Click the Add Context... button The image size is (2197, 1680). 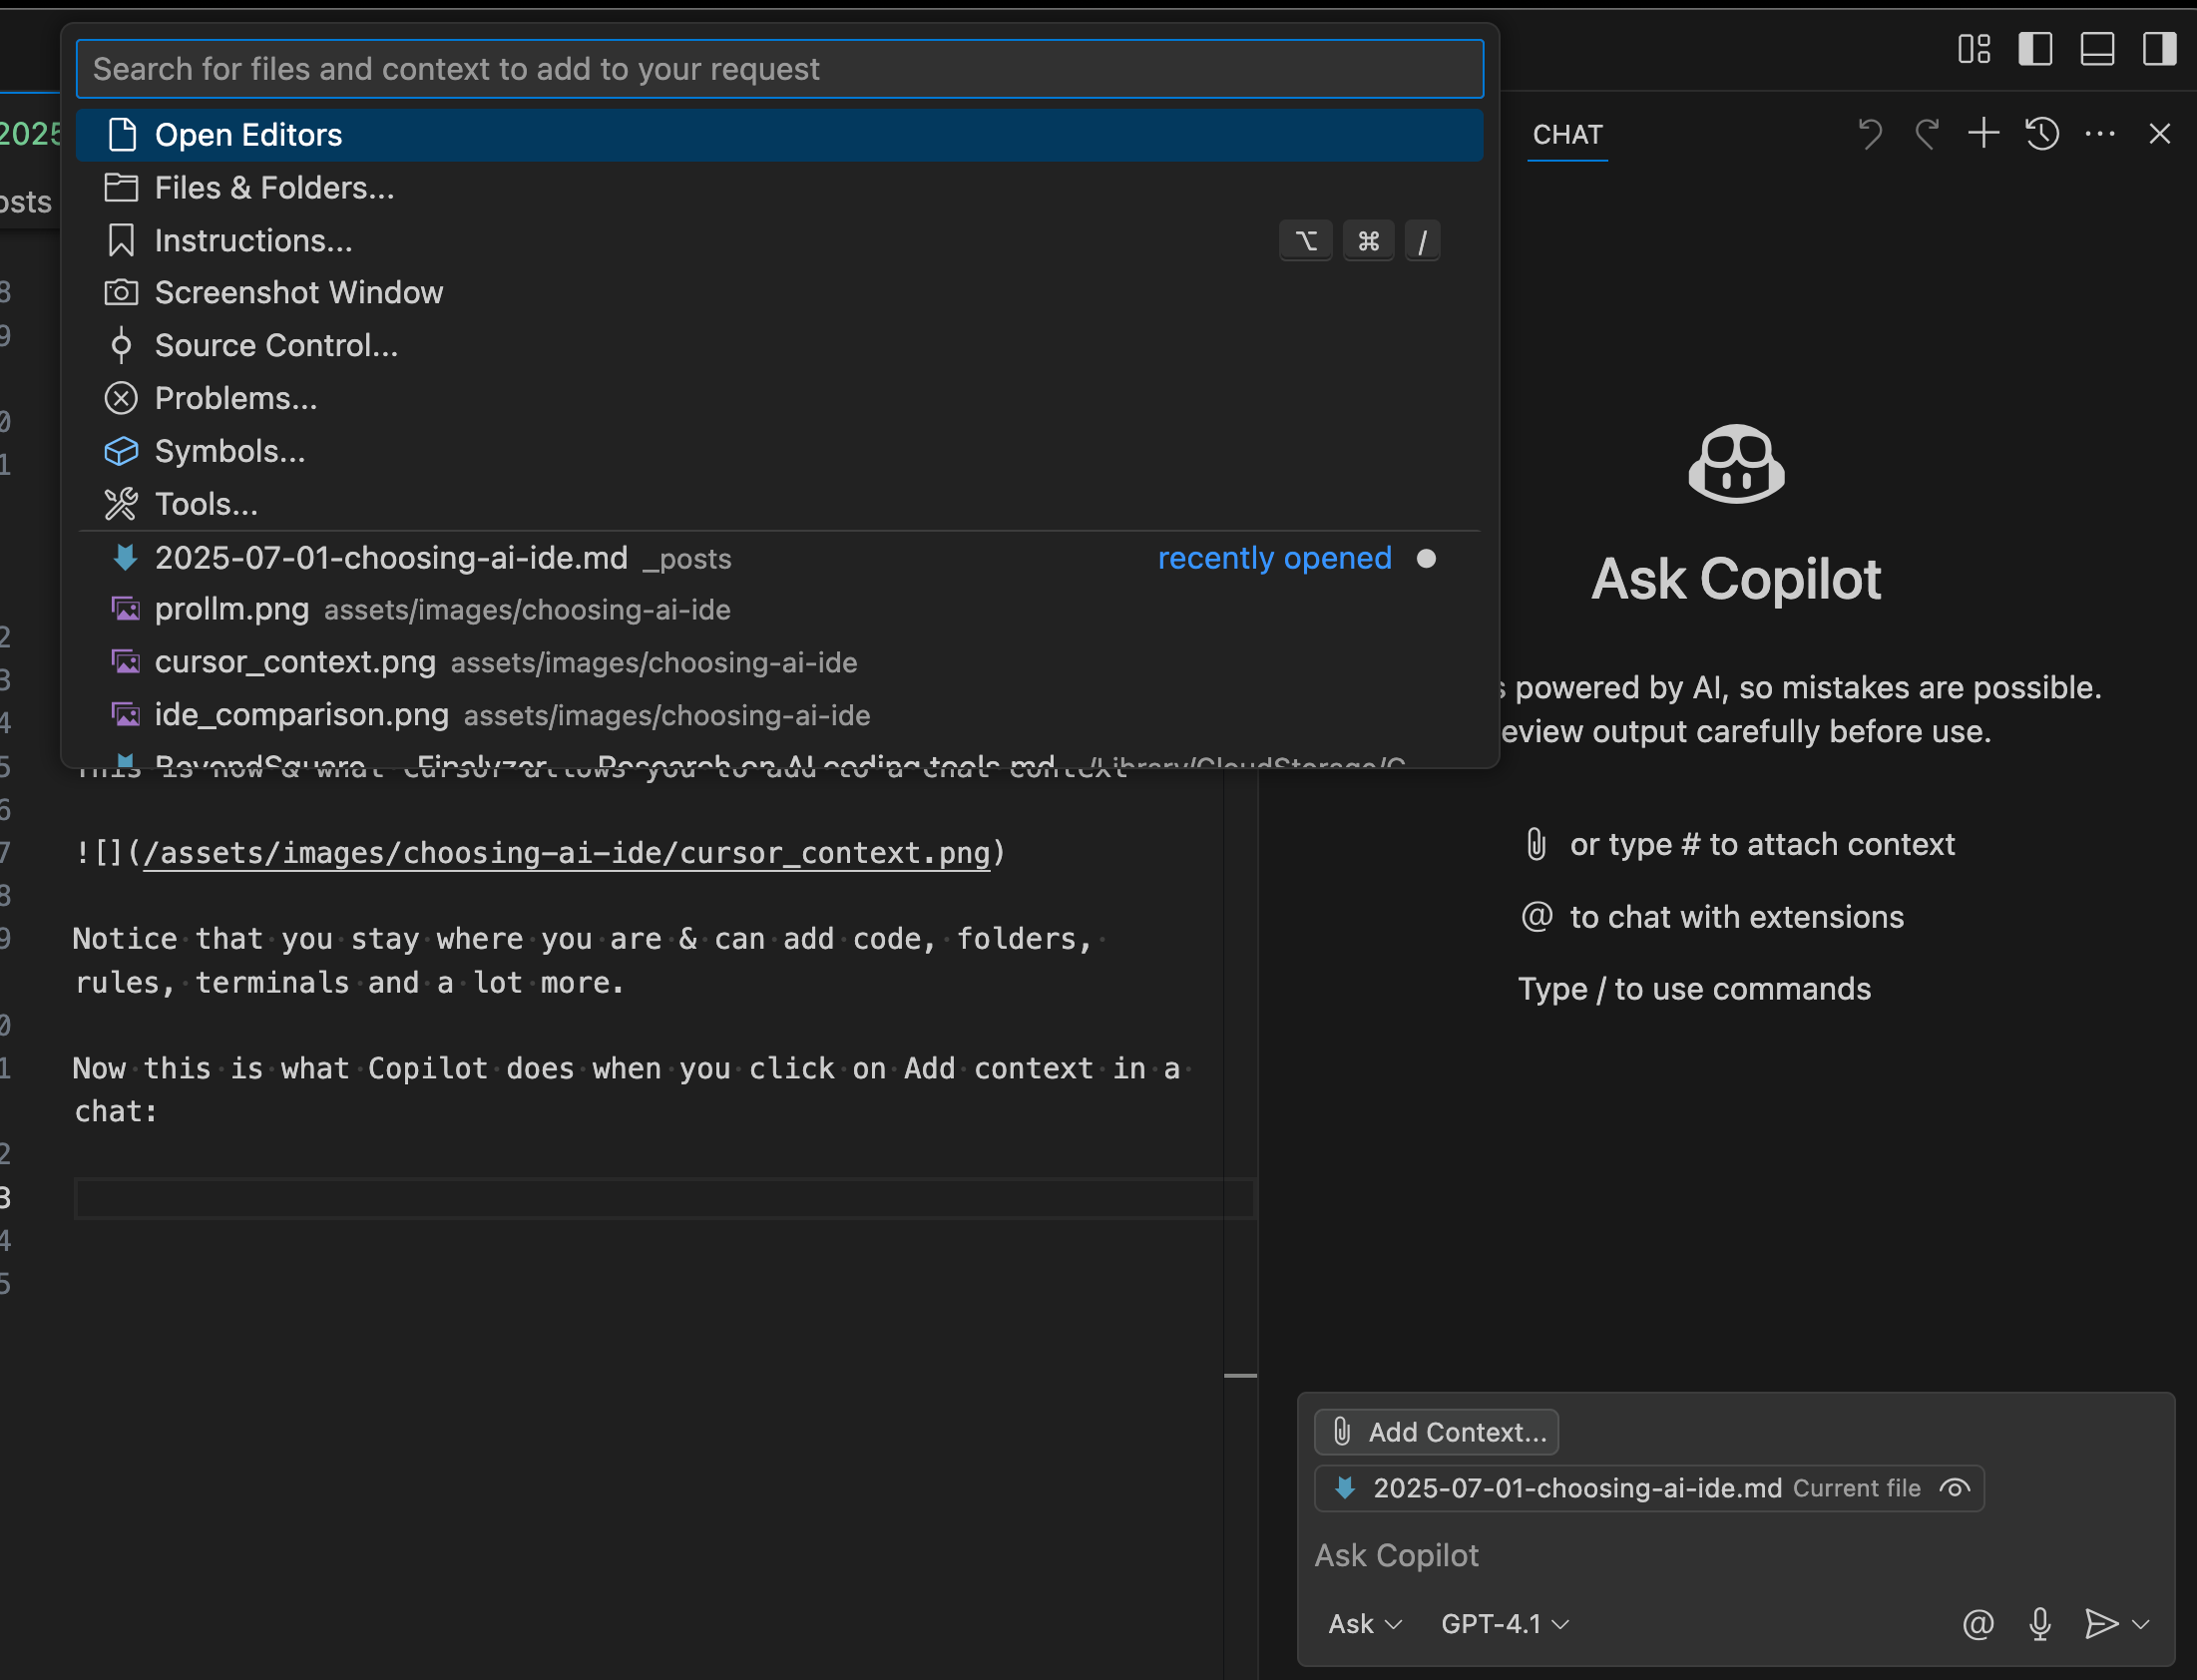click(1436, 1432)
